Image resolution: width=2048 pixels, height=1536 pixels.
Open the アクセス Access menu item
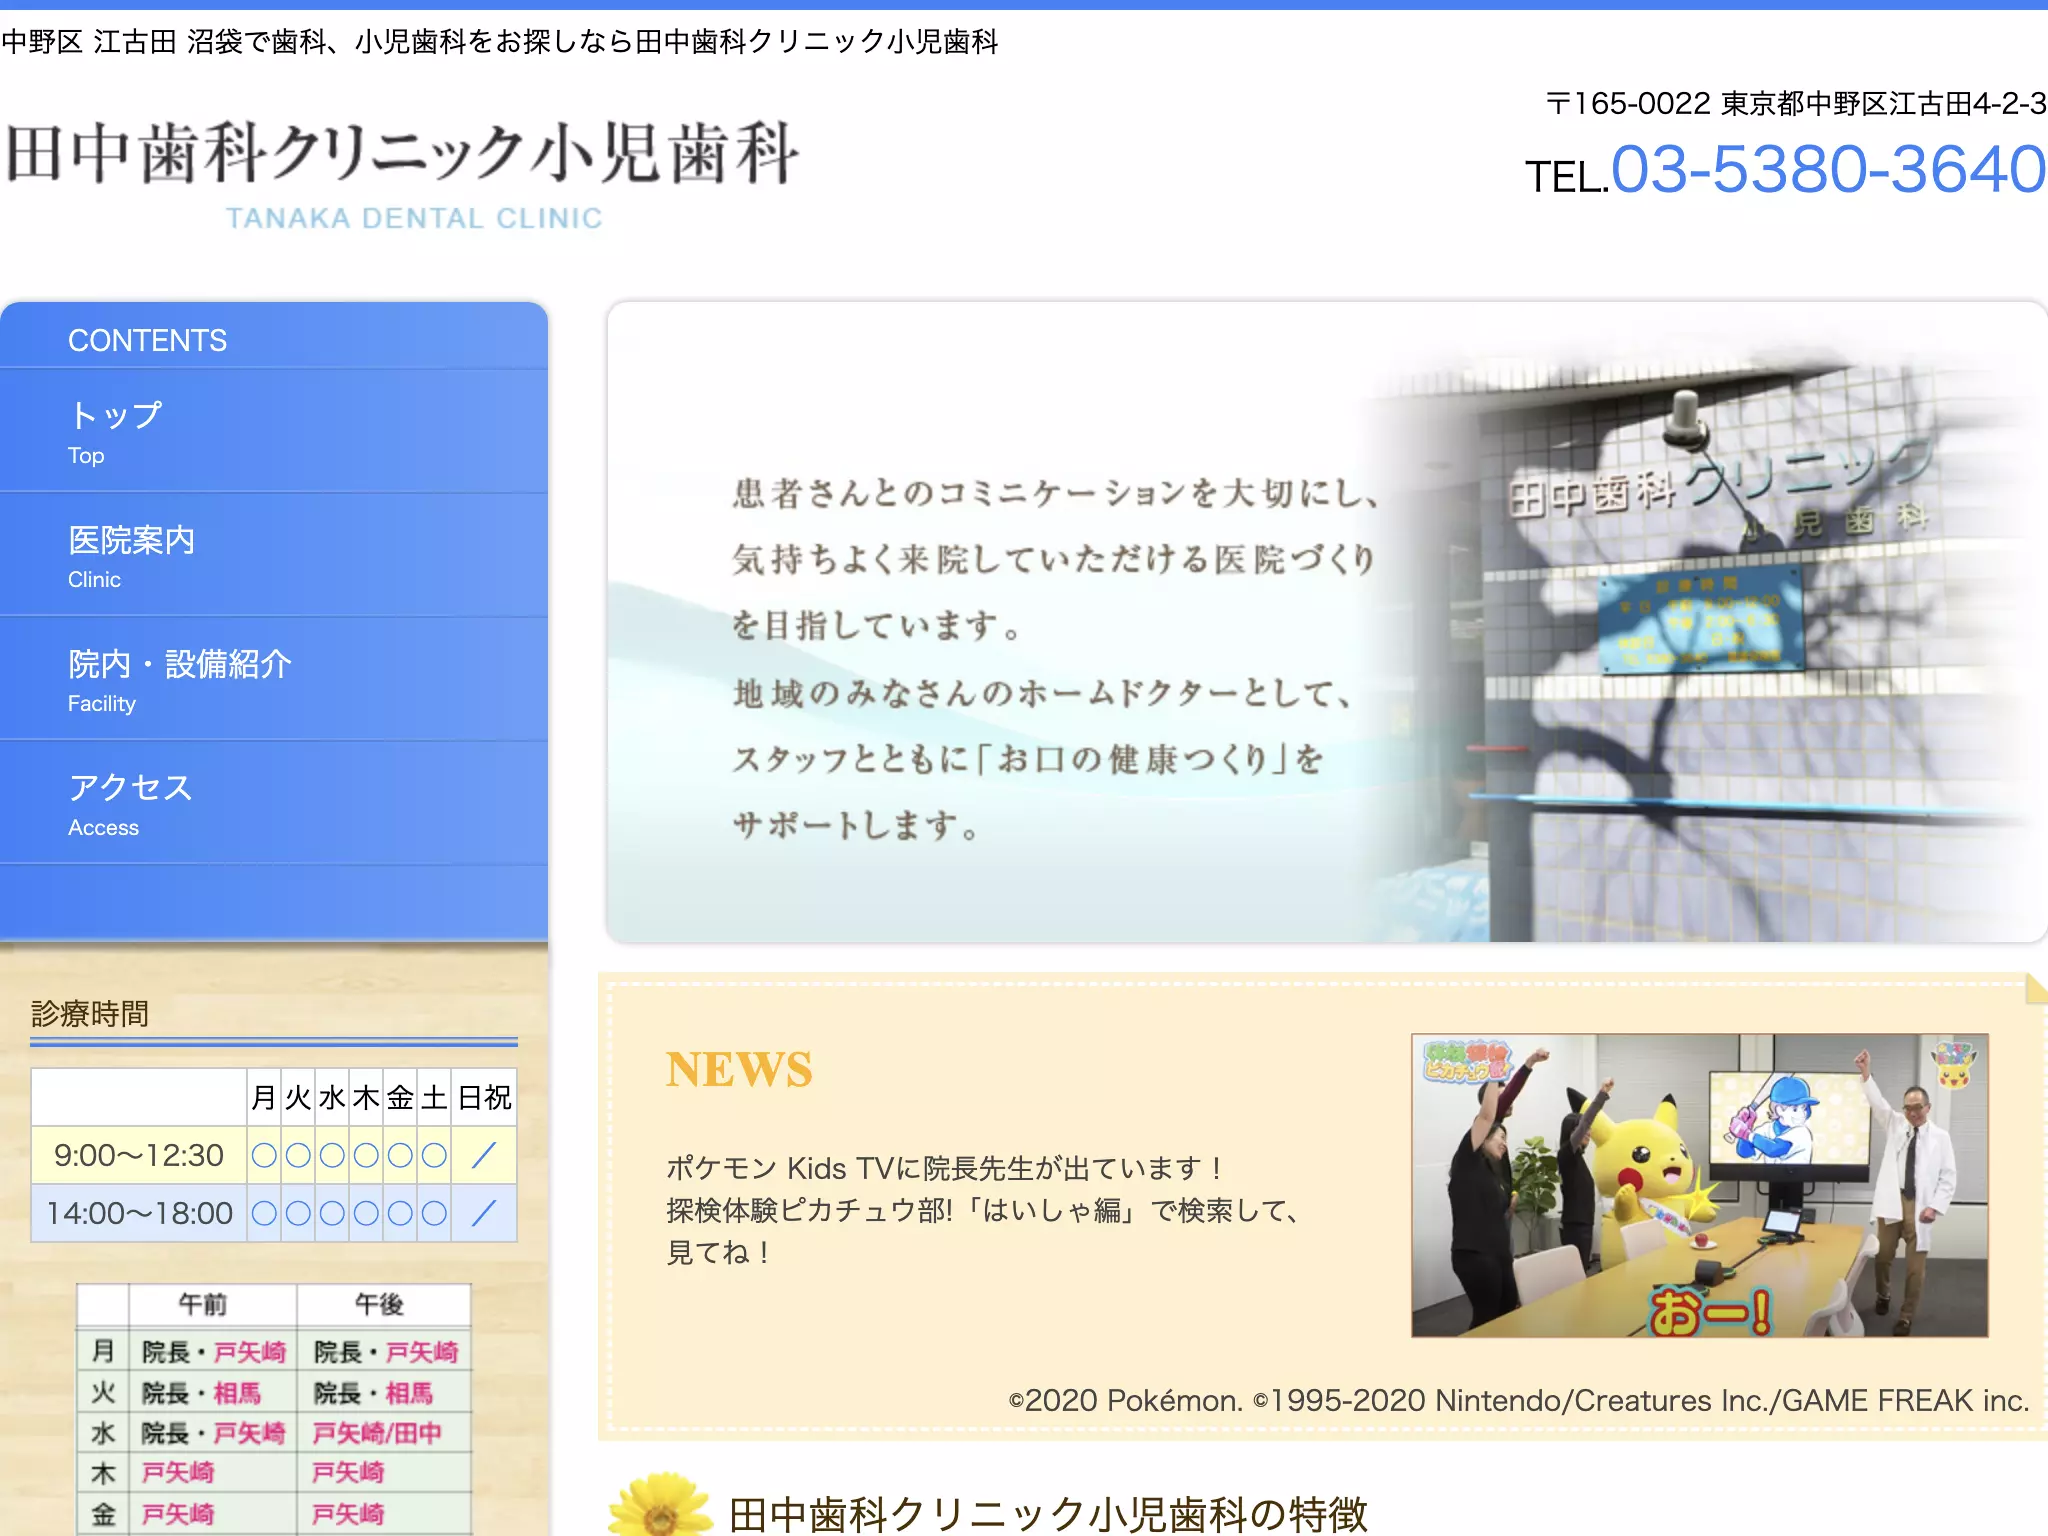click(273, 804)
